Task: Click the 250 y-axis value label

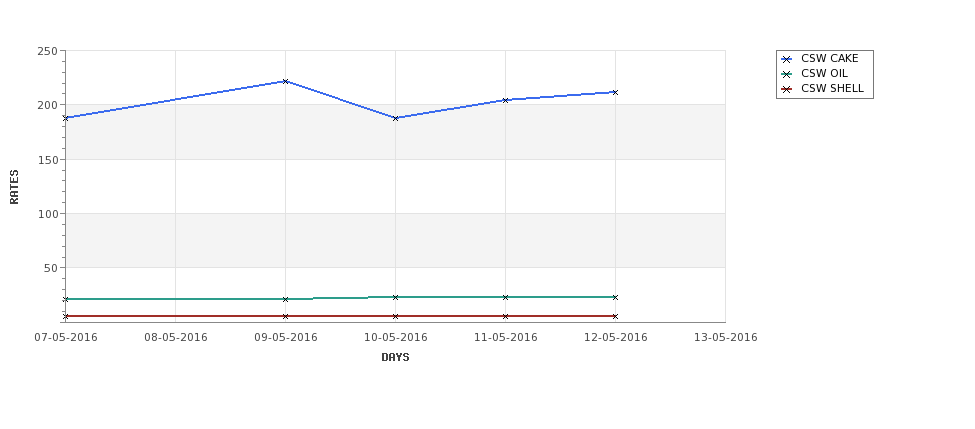Action: point(47,52)
